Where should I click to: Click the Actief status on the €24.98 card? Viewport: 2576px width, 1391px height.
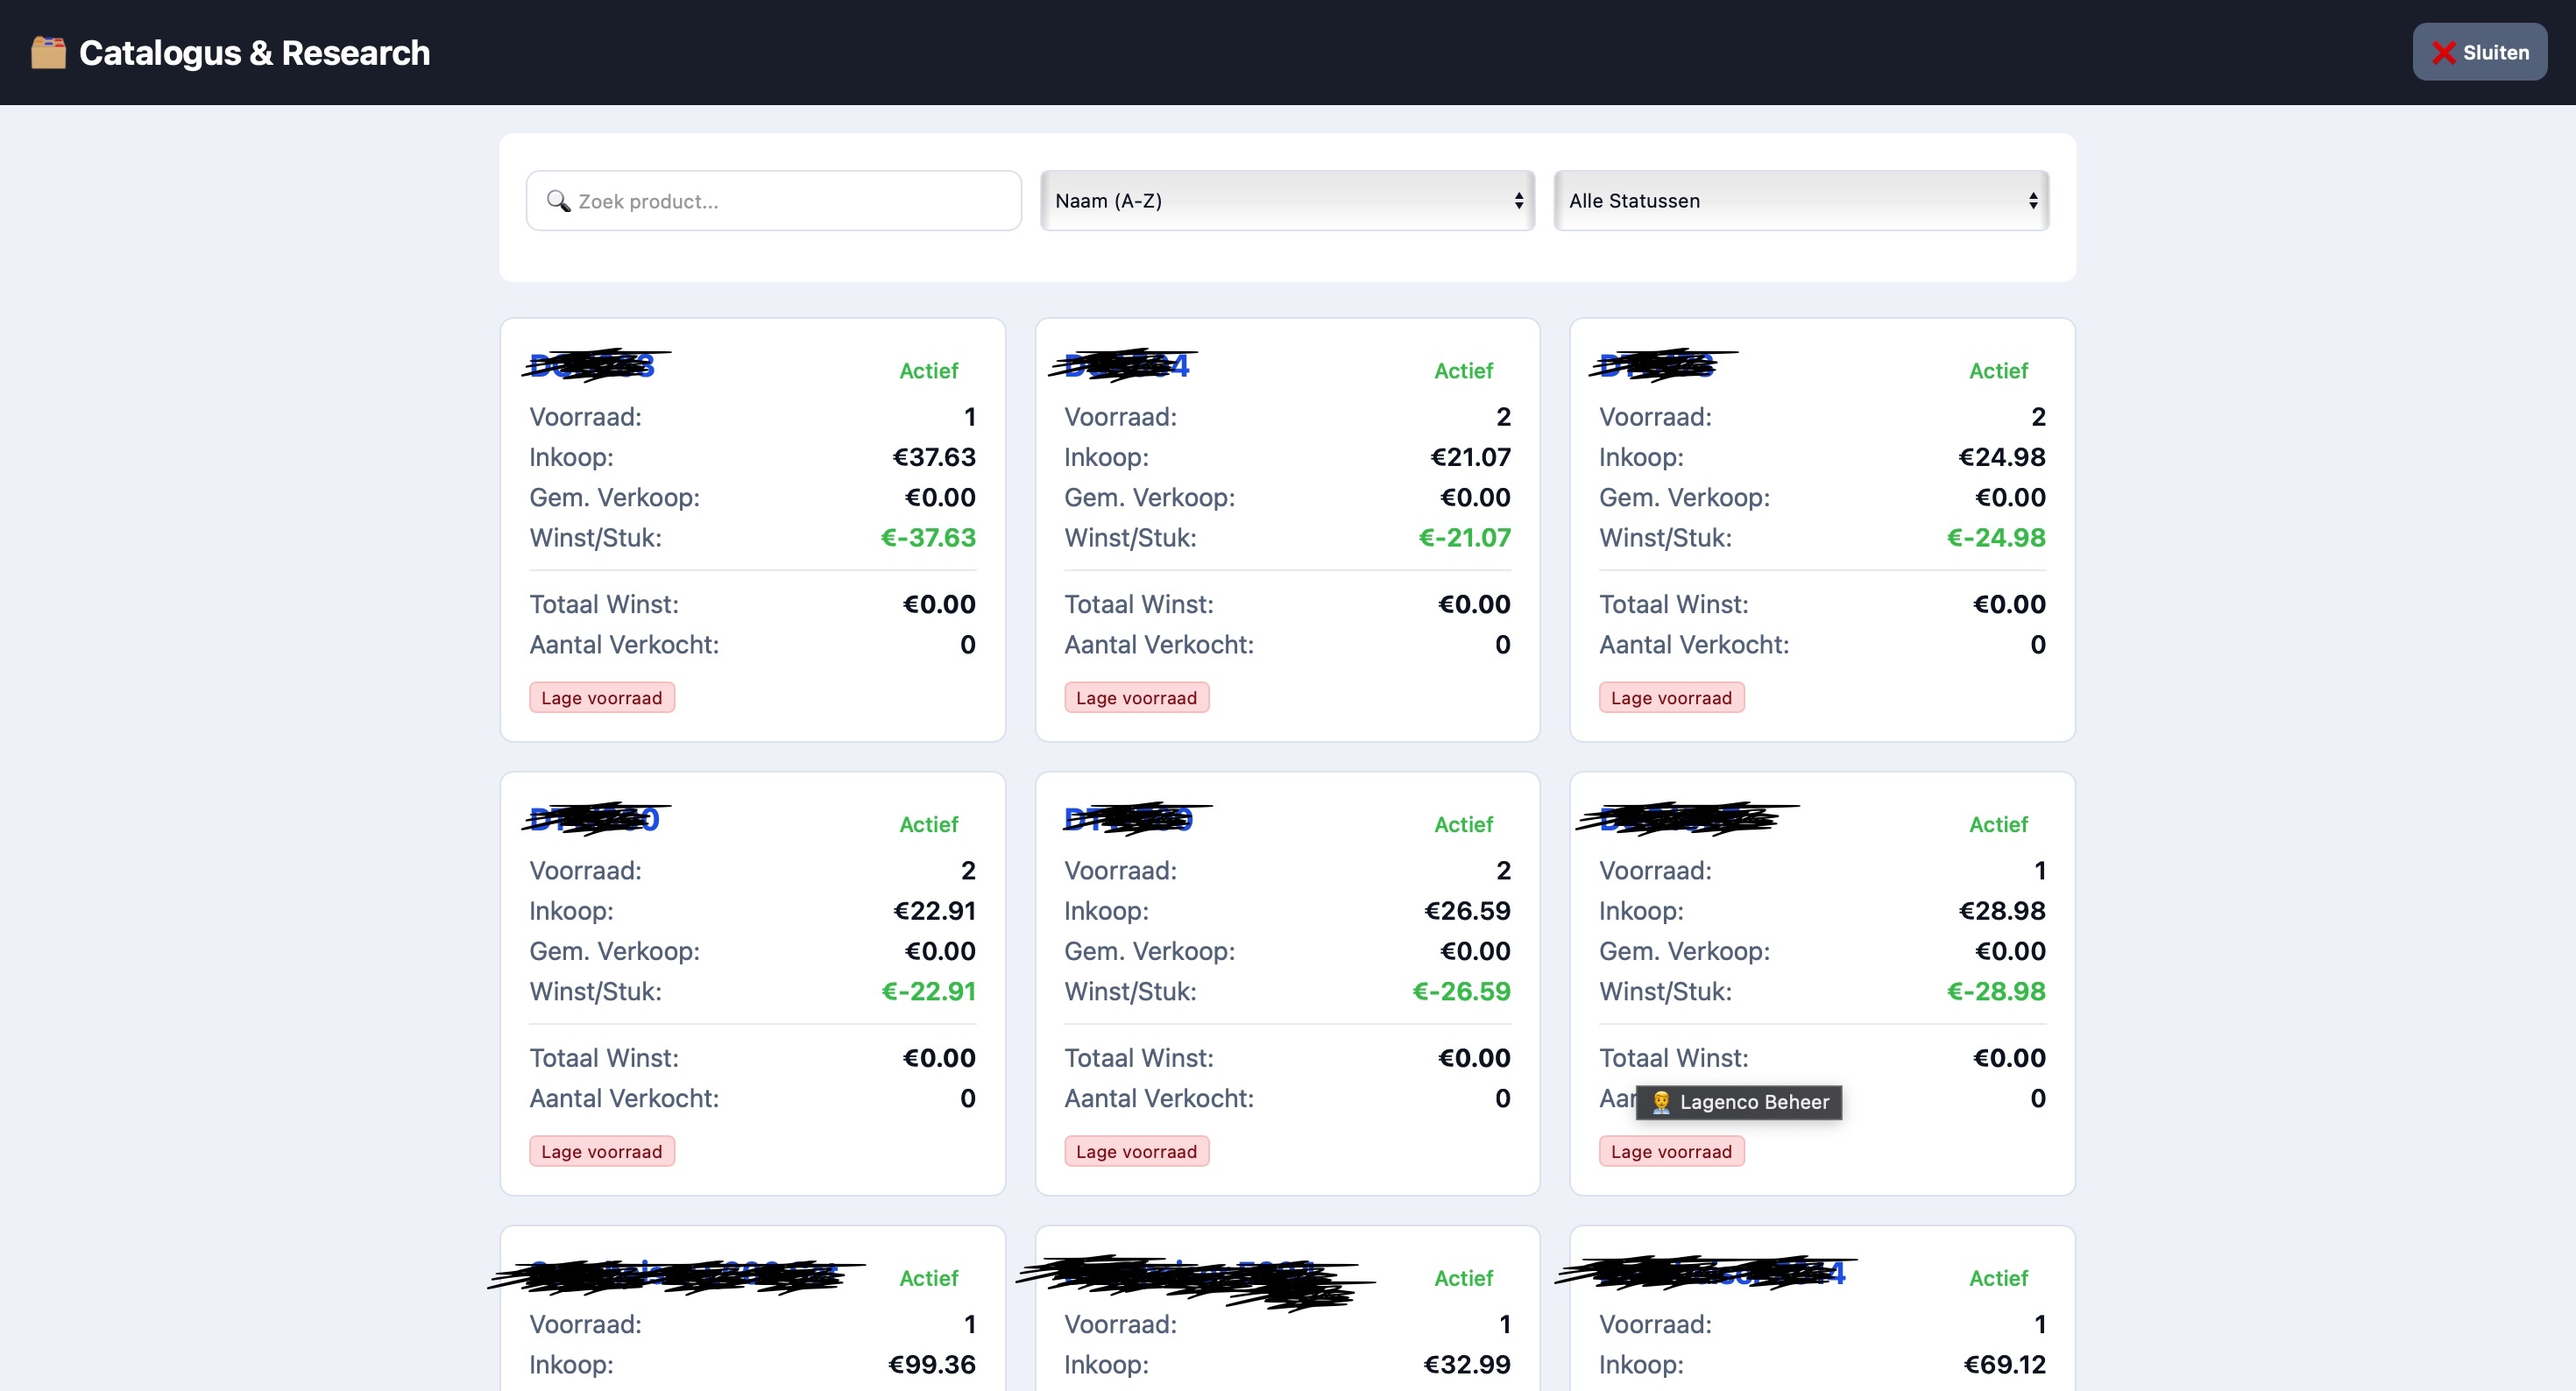pyautogui.click(x=1999, y=371)
